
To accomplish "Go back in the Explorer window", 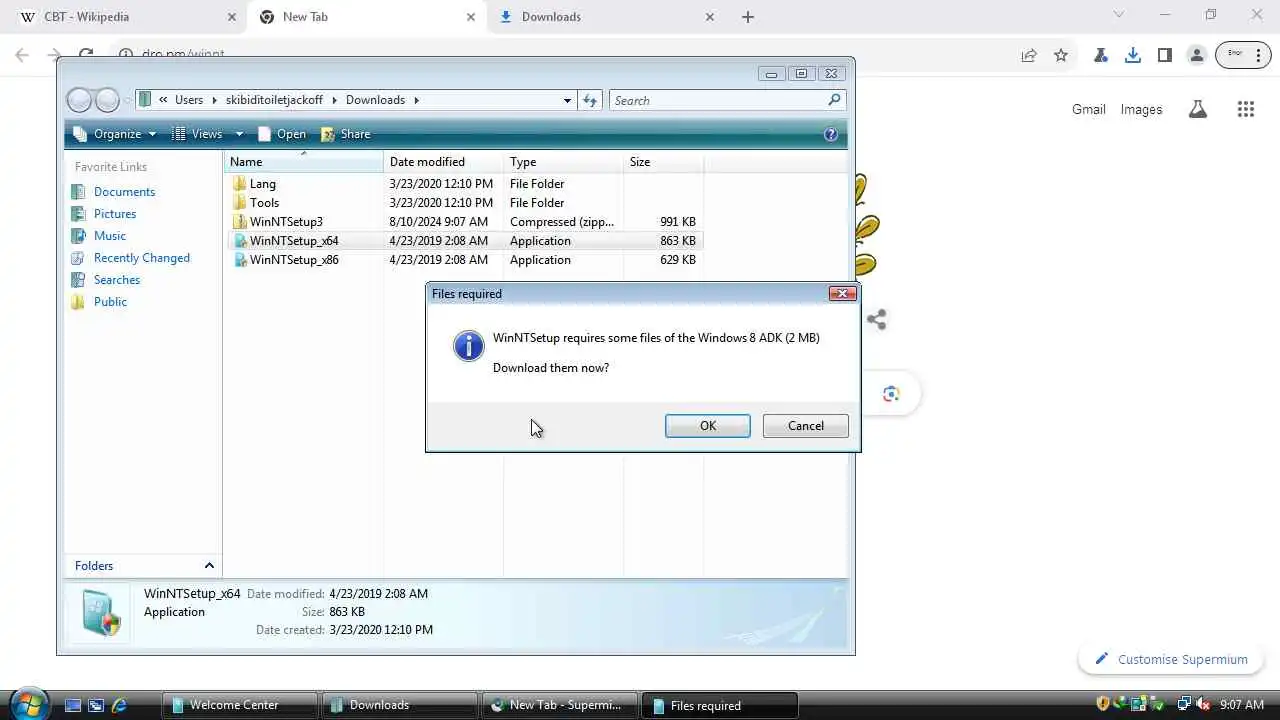I will (x=79, y=100).
